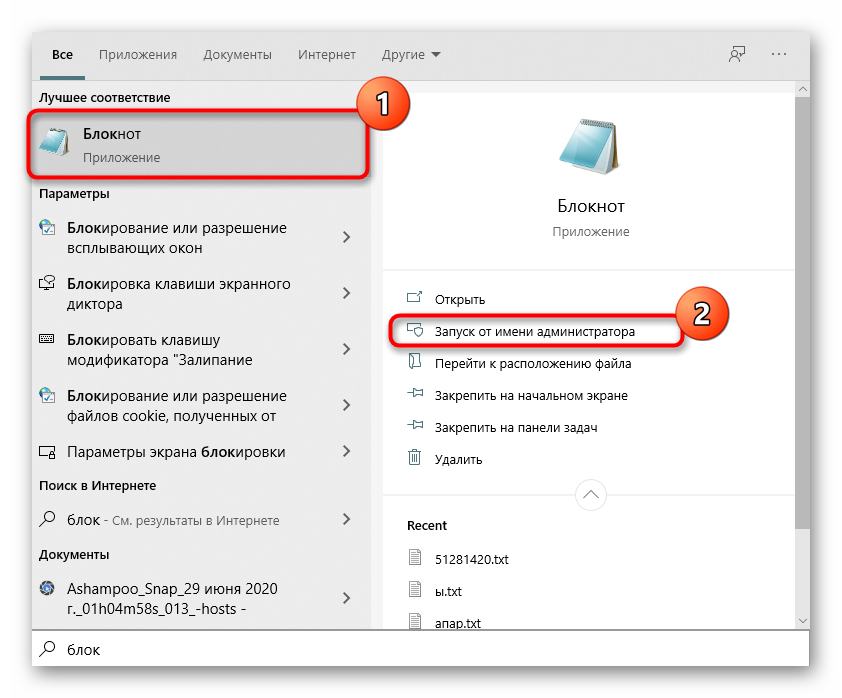Screen dimensions: 842x698
Task: Click the trash can icon
Action: coord(415,457)
